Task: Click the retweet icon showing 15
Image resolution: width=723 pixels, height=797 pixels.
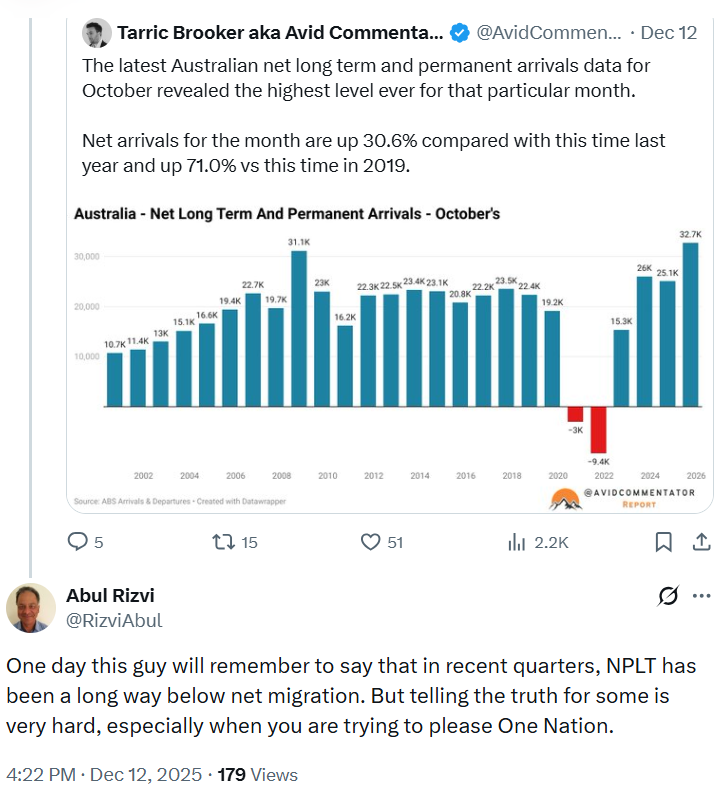Action: (225, 541)
